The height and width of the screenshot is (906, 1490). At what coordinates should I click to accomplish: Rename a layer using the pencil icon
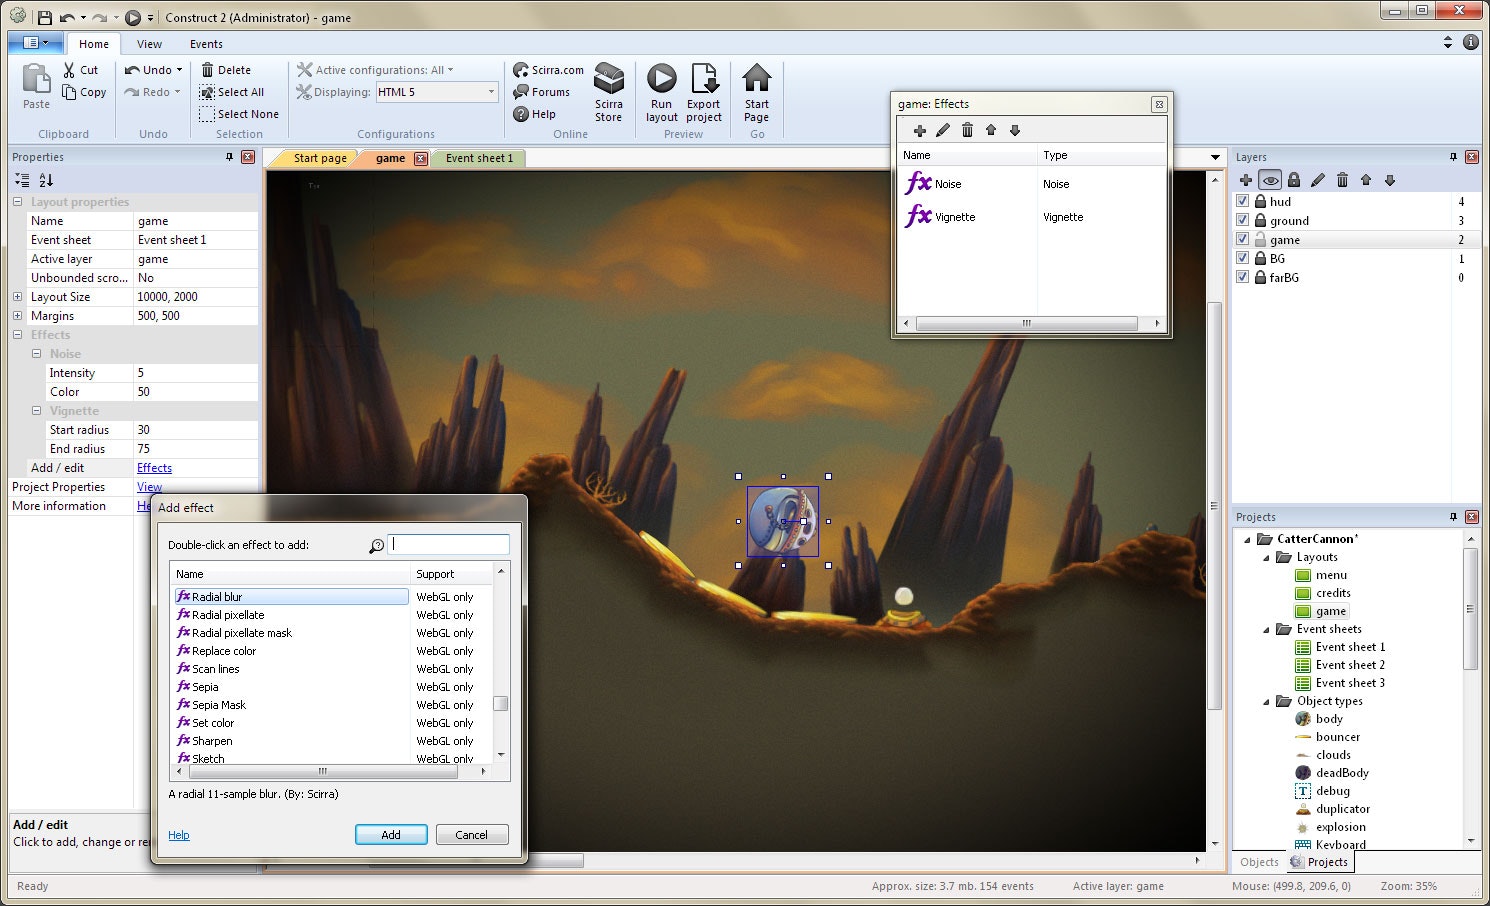coord(1317,180)
